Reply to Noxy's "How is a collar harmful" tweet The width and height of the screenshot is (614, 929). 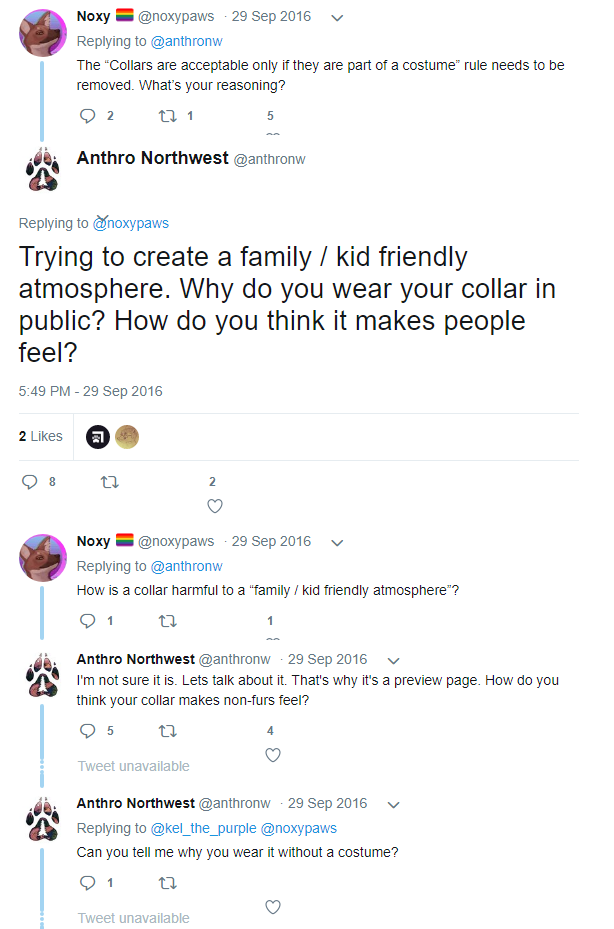(87, 621)
